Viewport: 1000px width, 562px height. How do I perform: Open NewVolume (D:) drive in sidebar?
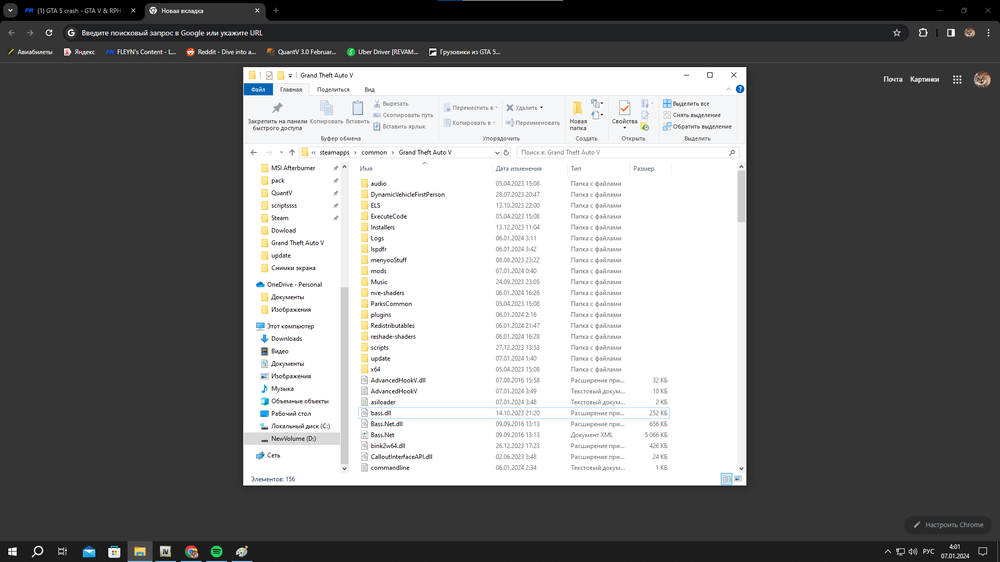[293, 439]
